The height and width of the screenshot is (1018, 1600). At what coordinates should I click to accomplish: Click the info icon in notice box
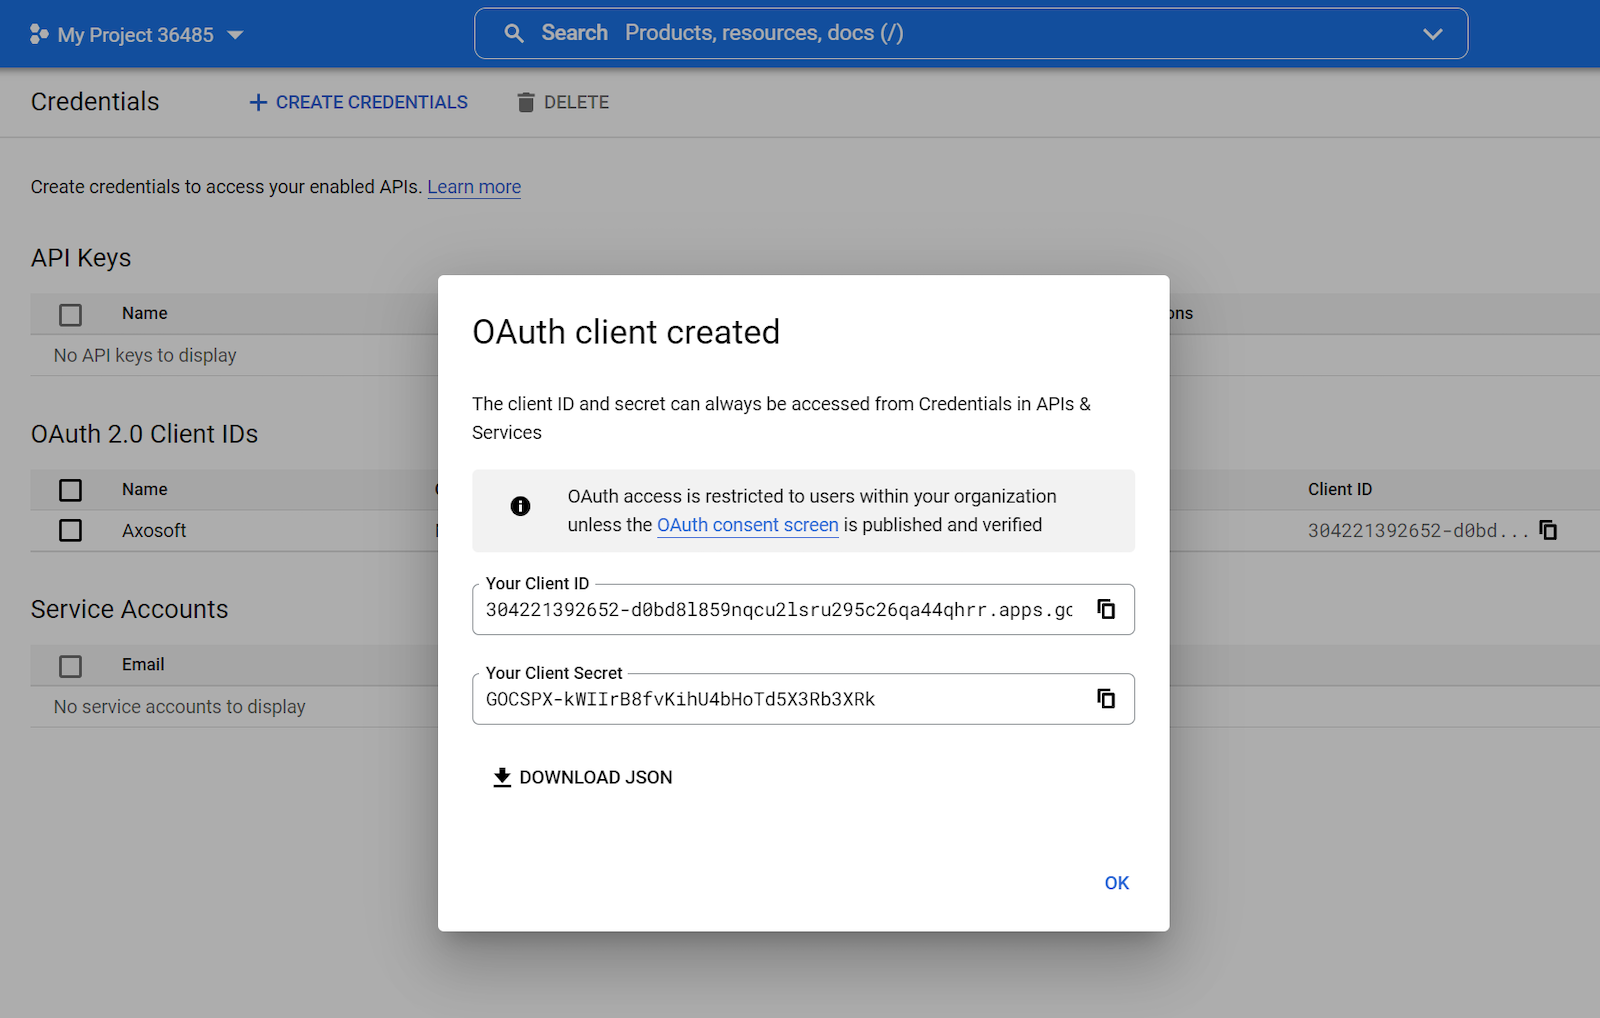pyautogui.click(x=520, y=506)
